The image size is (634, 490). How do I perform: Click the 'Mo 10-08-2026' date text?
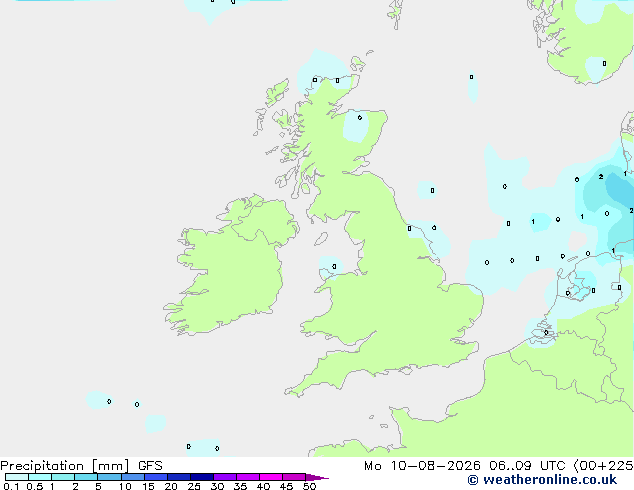pos(422,466)
